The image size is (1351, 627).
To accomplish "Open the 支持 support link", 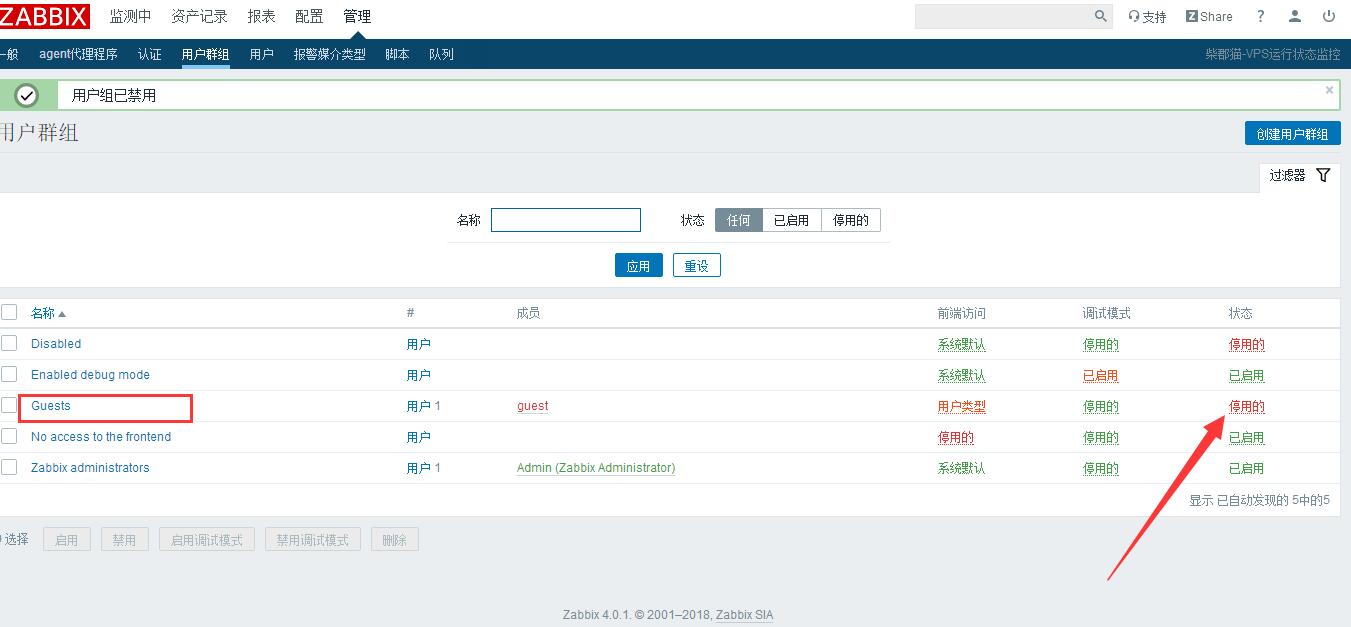I will 1147,17.
